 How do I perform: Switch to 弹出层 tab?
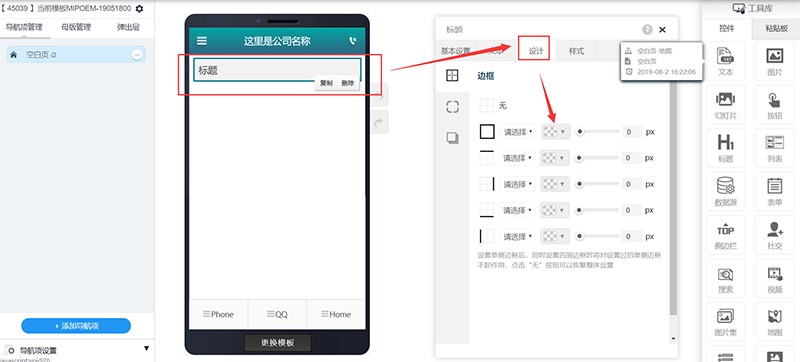pos(128,27)
